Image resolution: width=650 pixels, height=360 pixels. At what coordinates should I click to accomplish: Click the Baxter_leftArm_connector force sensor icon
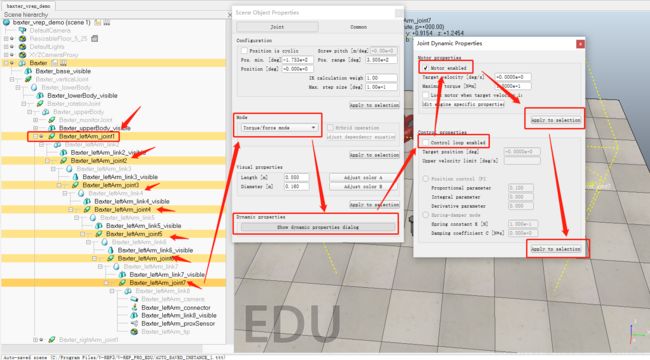134,307
